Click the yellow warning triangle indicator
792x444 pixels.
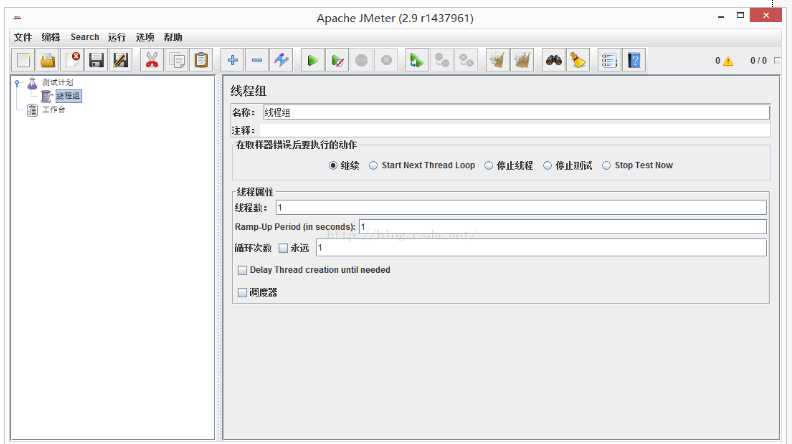(x=728, y=61)
